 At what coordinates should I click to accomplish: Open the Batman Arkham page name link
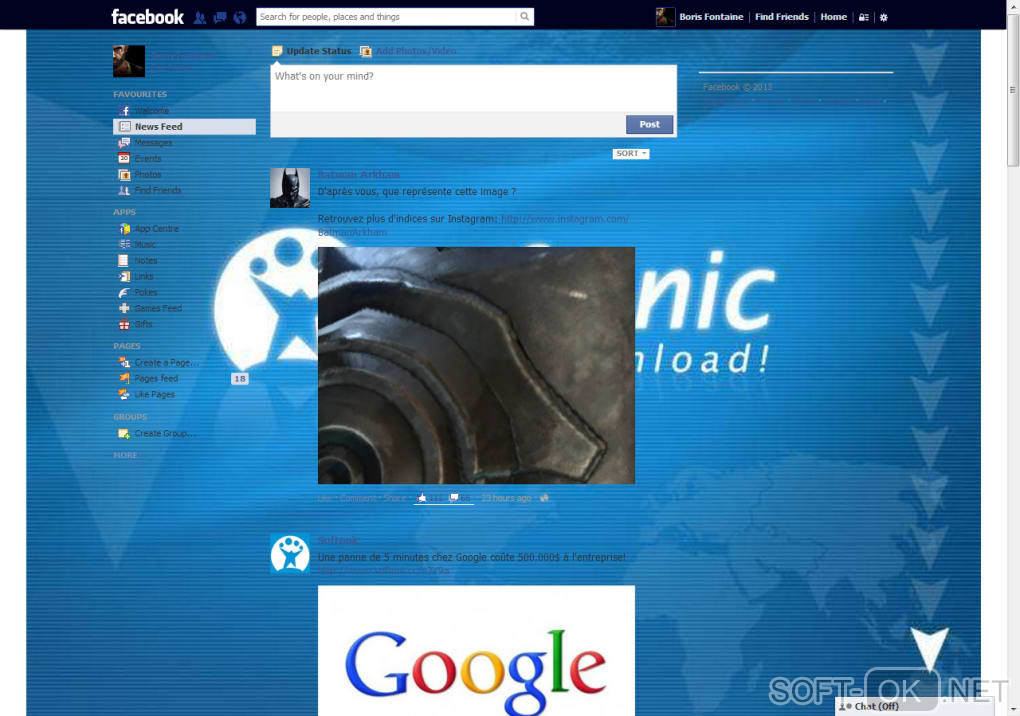(x=358, y=174)
